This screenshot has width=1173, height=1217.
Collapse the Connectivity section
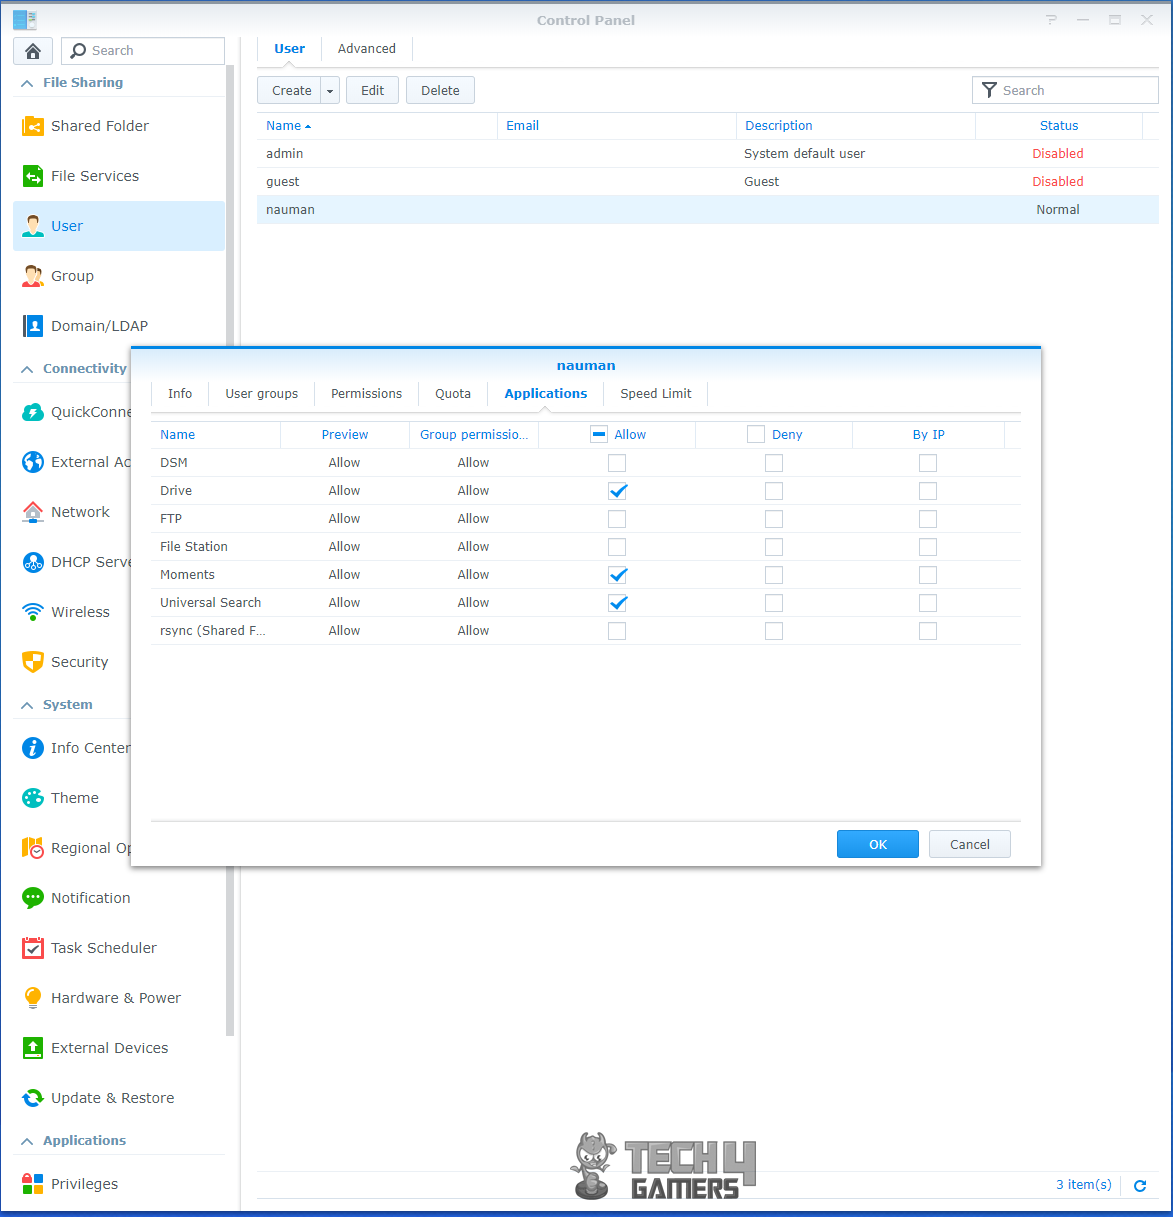click(27, 369)
